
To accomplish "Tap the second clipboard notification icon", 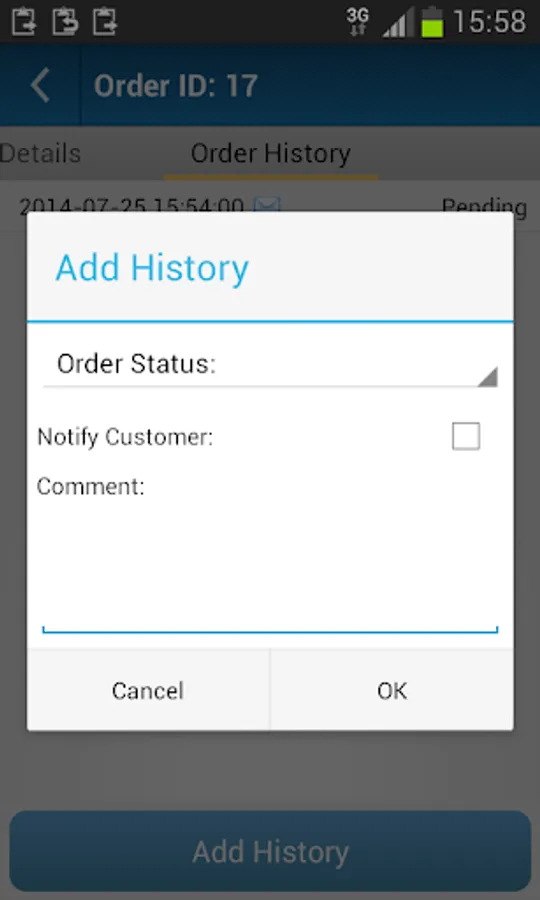I will click(x=65, y=21).
